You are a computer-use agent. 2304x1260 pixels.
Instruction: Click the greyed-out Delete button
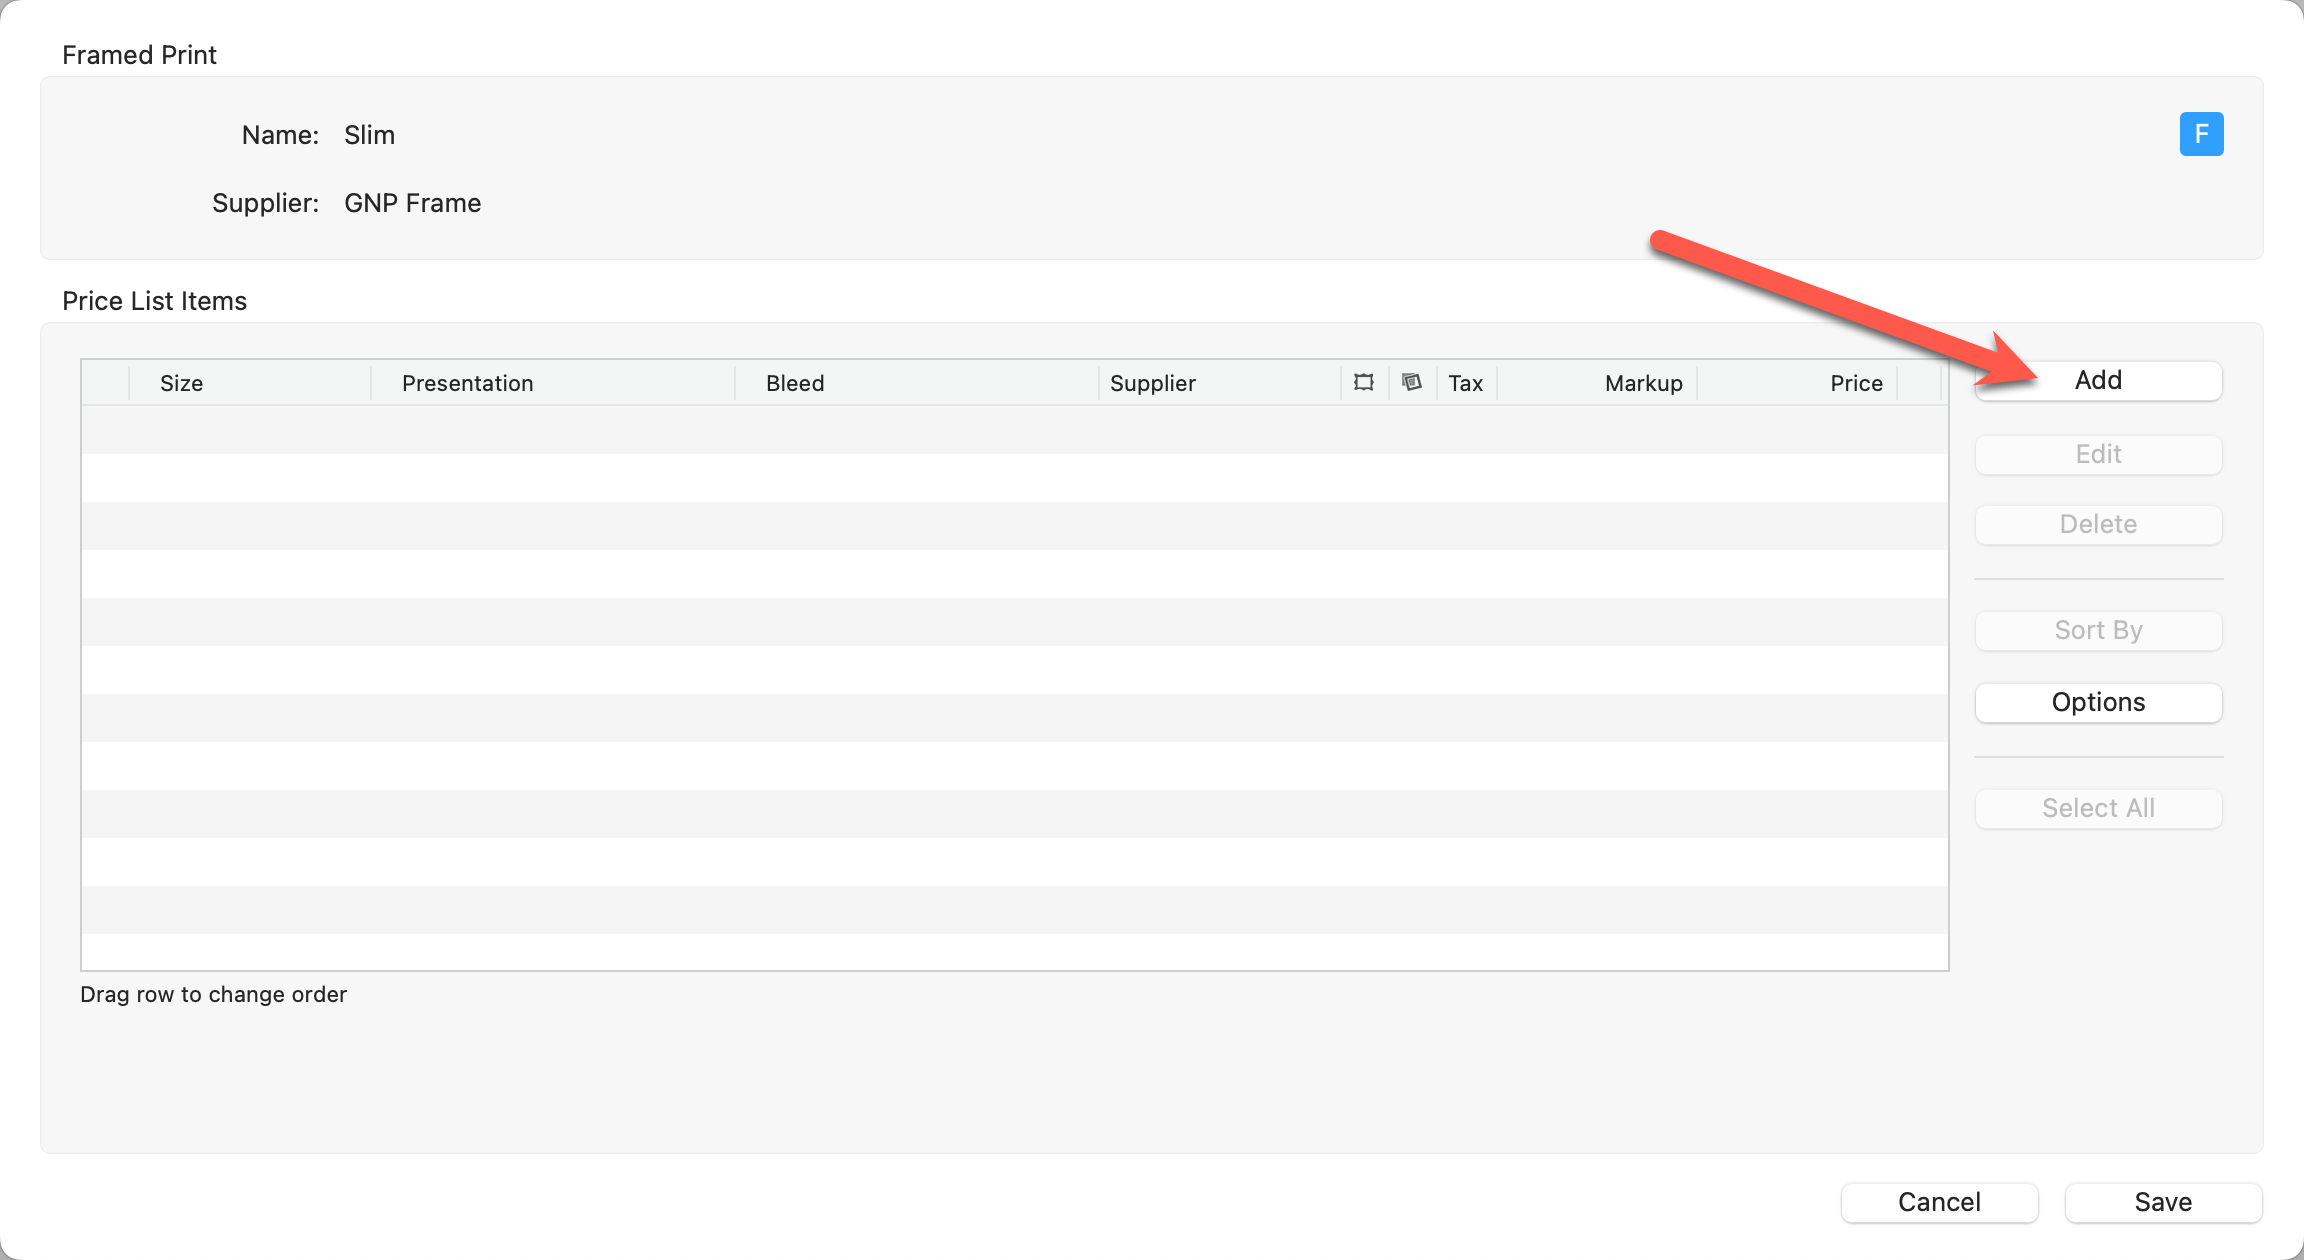pos(2098,525)
